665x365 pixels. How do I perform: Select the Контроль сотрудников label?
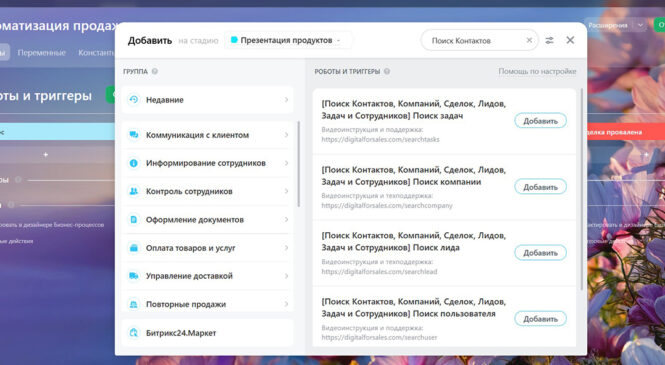pos(189,192)
